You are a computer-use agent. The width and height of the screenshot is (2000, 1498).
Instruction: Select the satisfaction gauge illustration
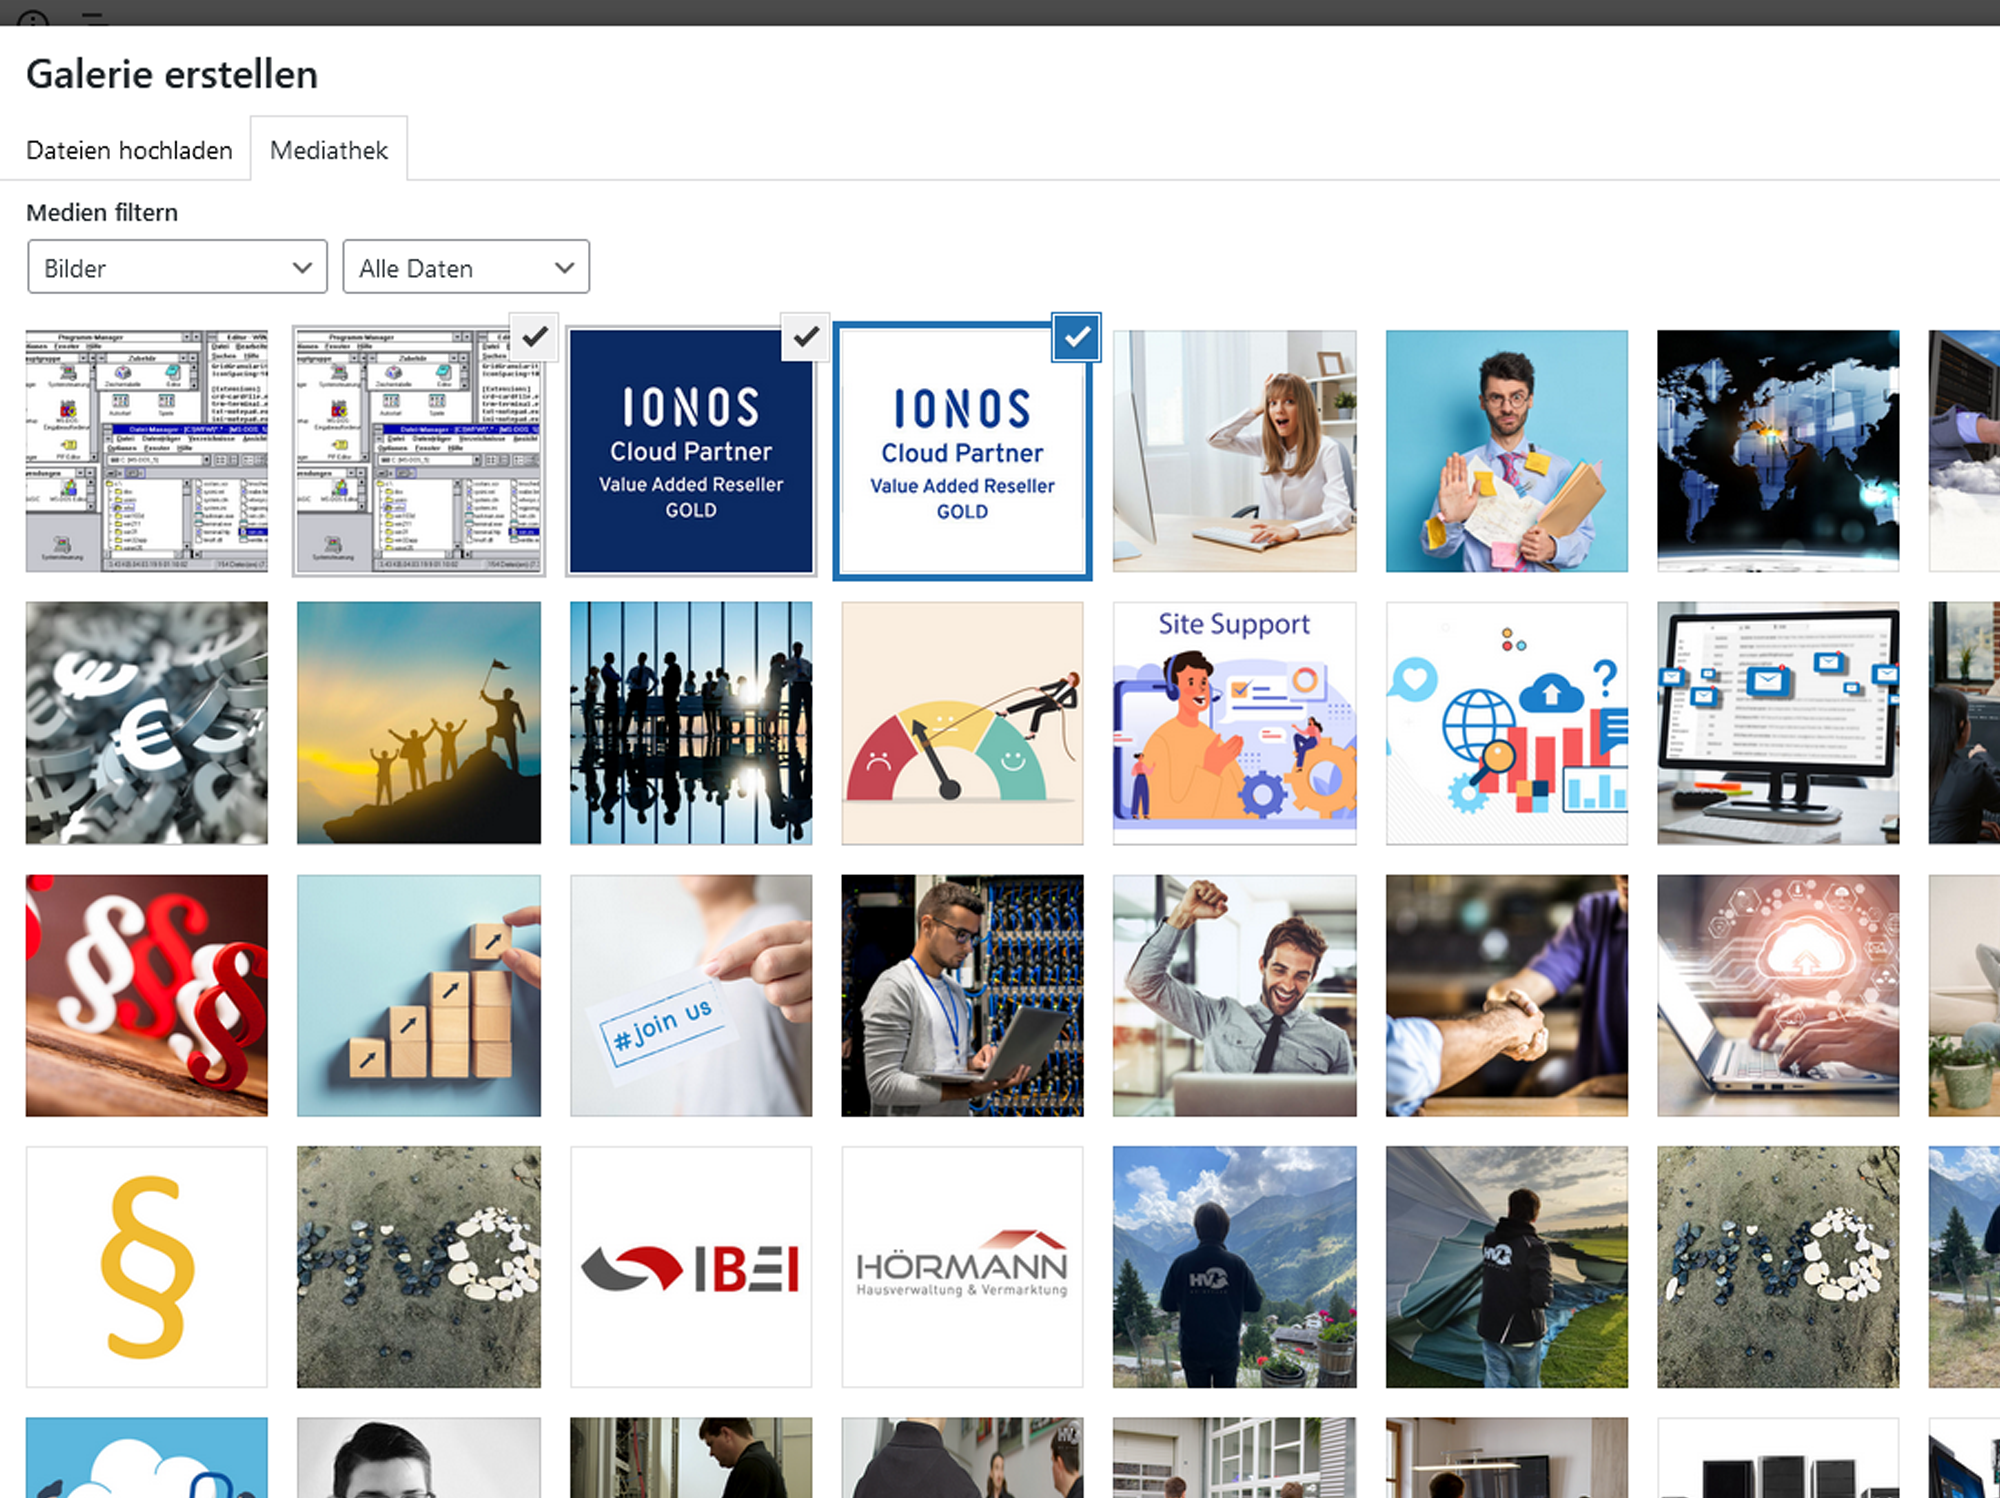click(x=962, y=723)
